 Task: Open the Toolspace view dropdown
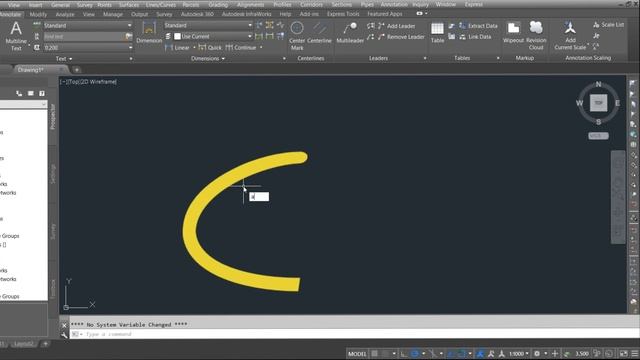23,104
